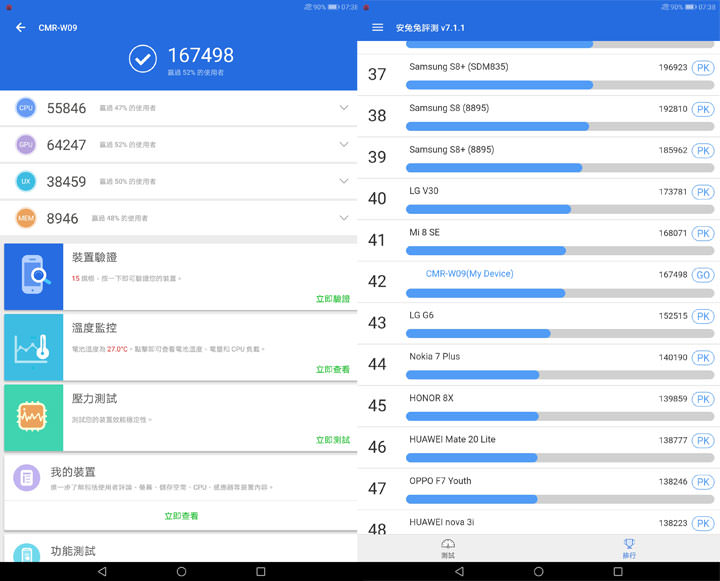Tap 立即查看 under 我的裝置
Screen dimensions: 720x581
click(x=181, y=516)
